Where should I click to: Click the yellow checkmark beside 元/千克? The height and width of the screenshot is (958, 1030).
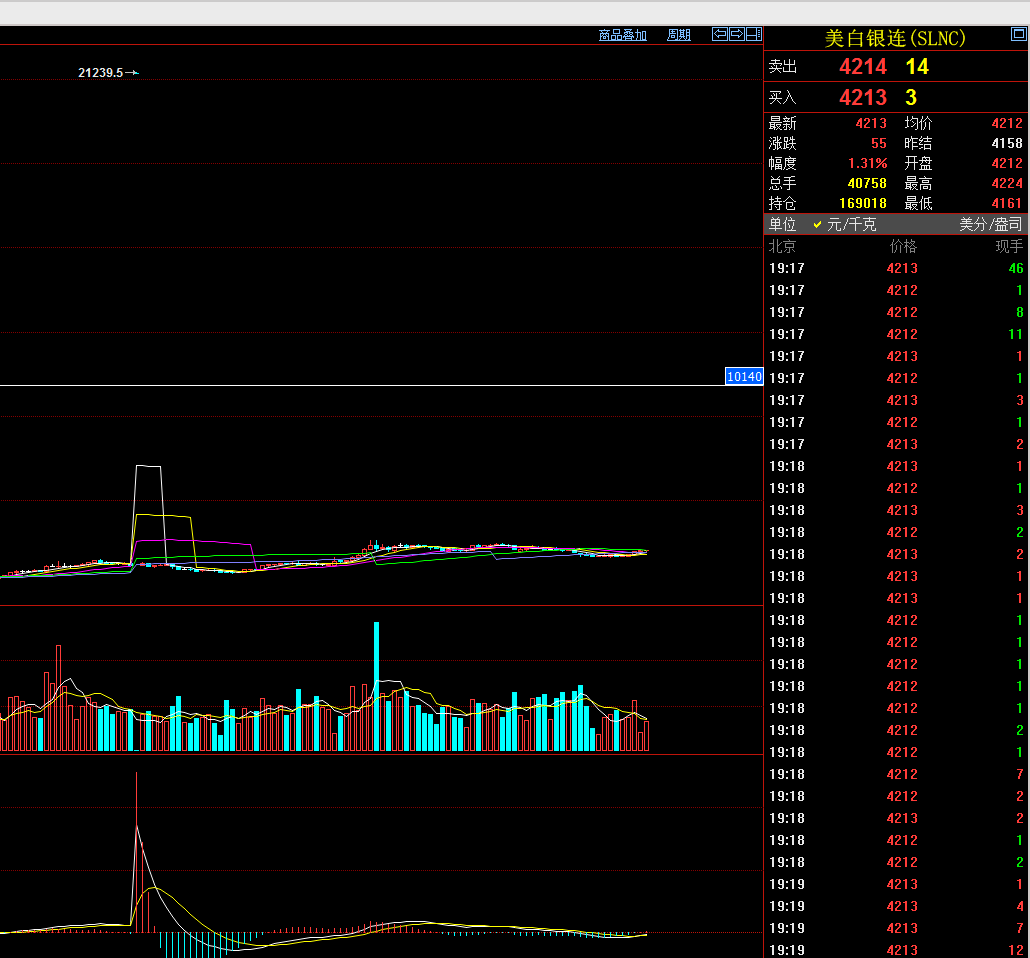coord(817,225)
